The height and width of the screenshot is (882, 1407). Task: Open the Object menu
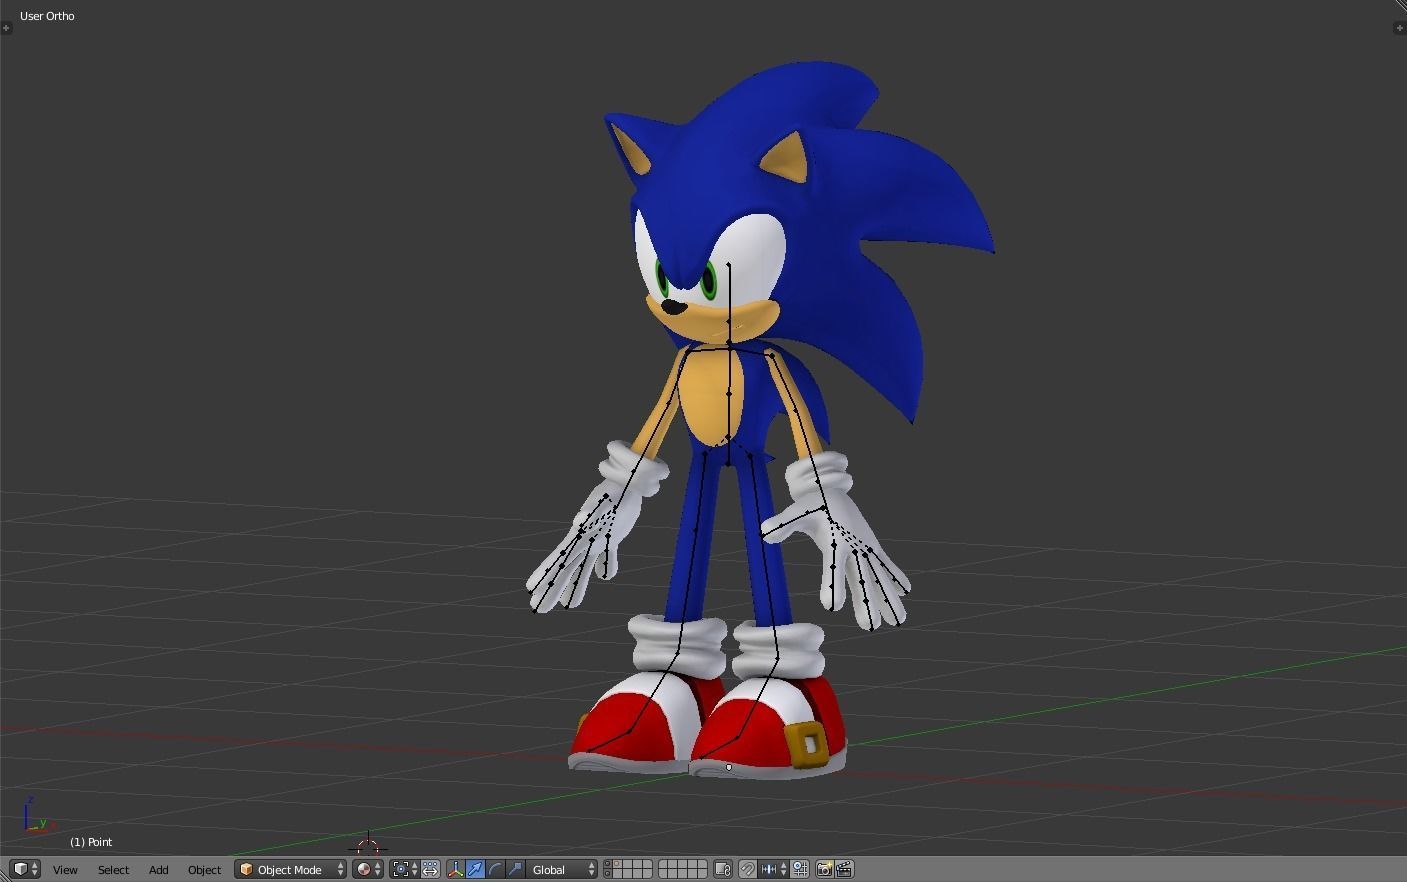click(204, 870)
